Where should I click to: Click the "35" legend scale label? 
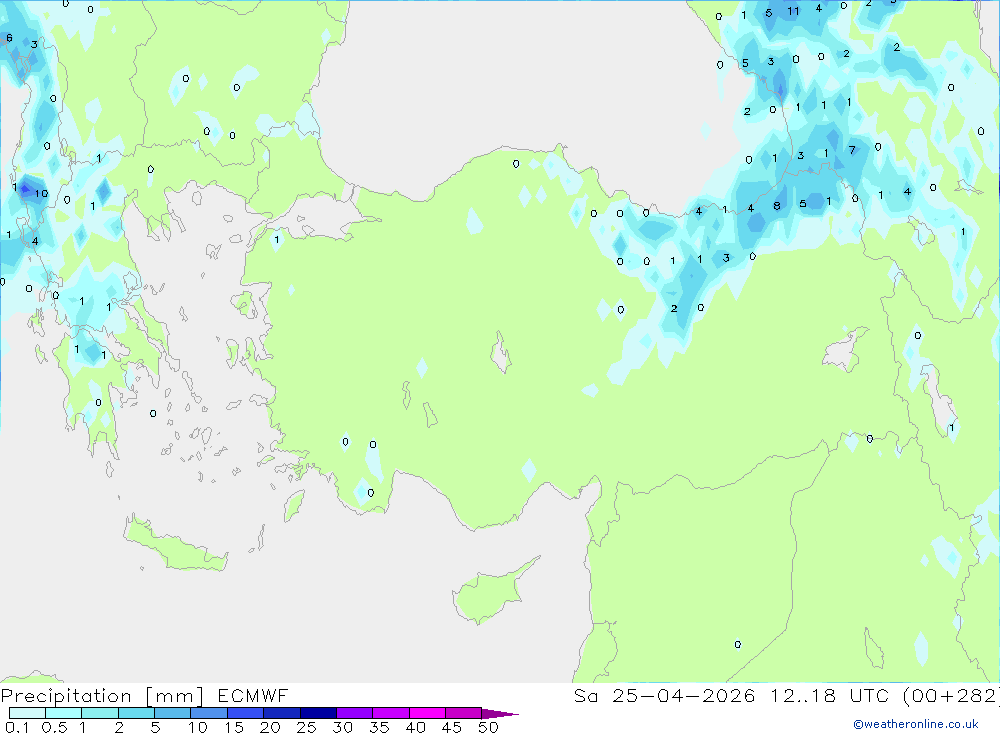[379, 727]
